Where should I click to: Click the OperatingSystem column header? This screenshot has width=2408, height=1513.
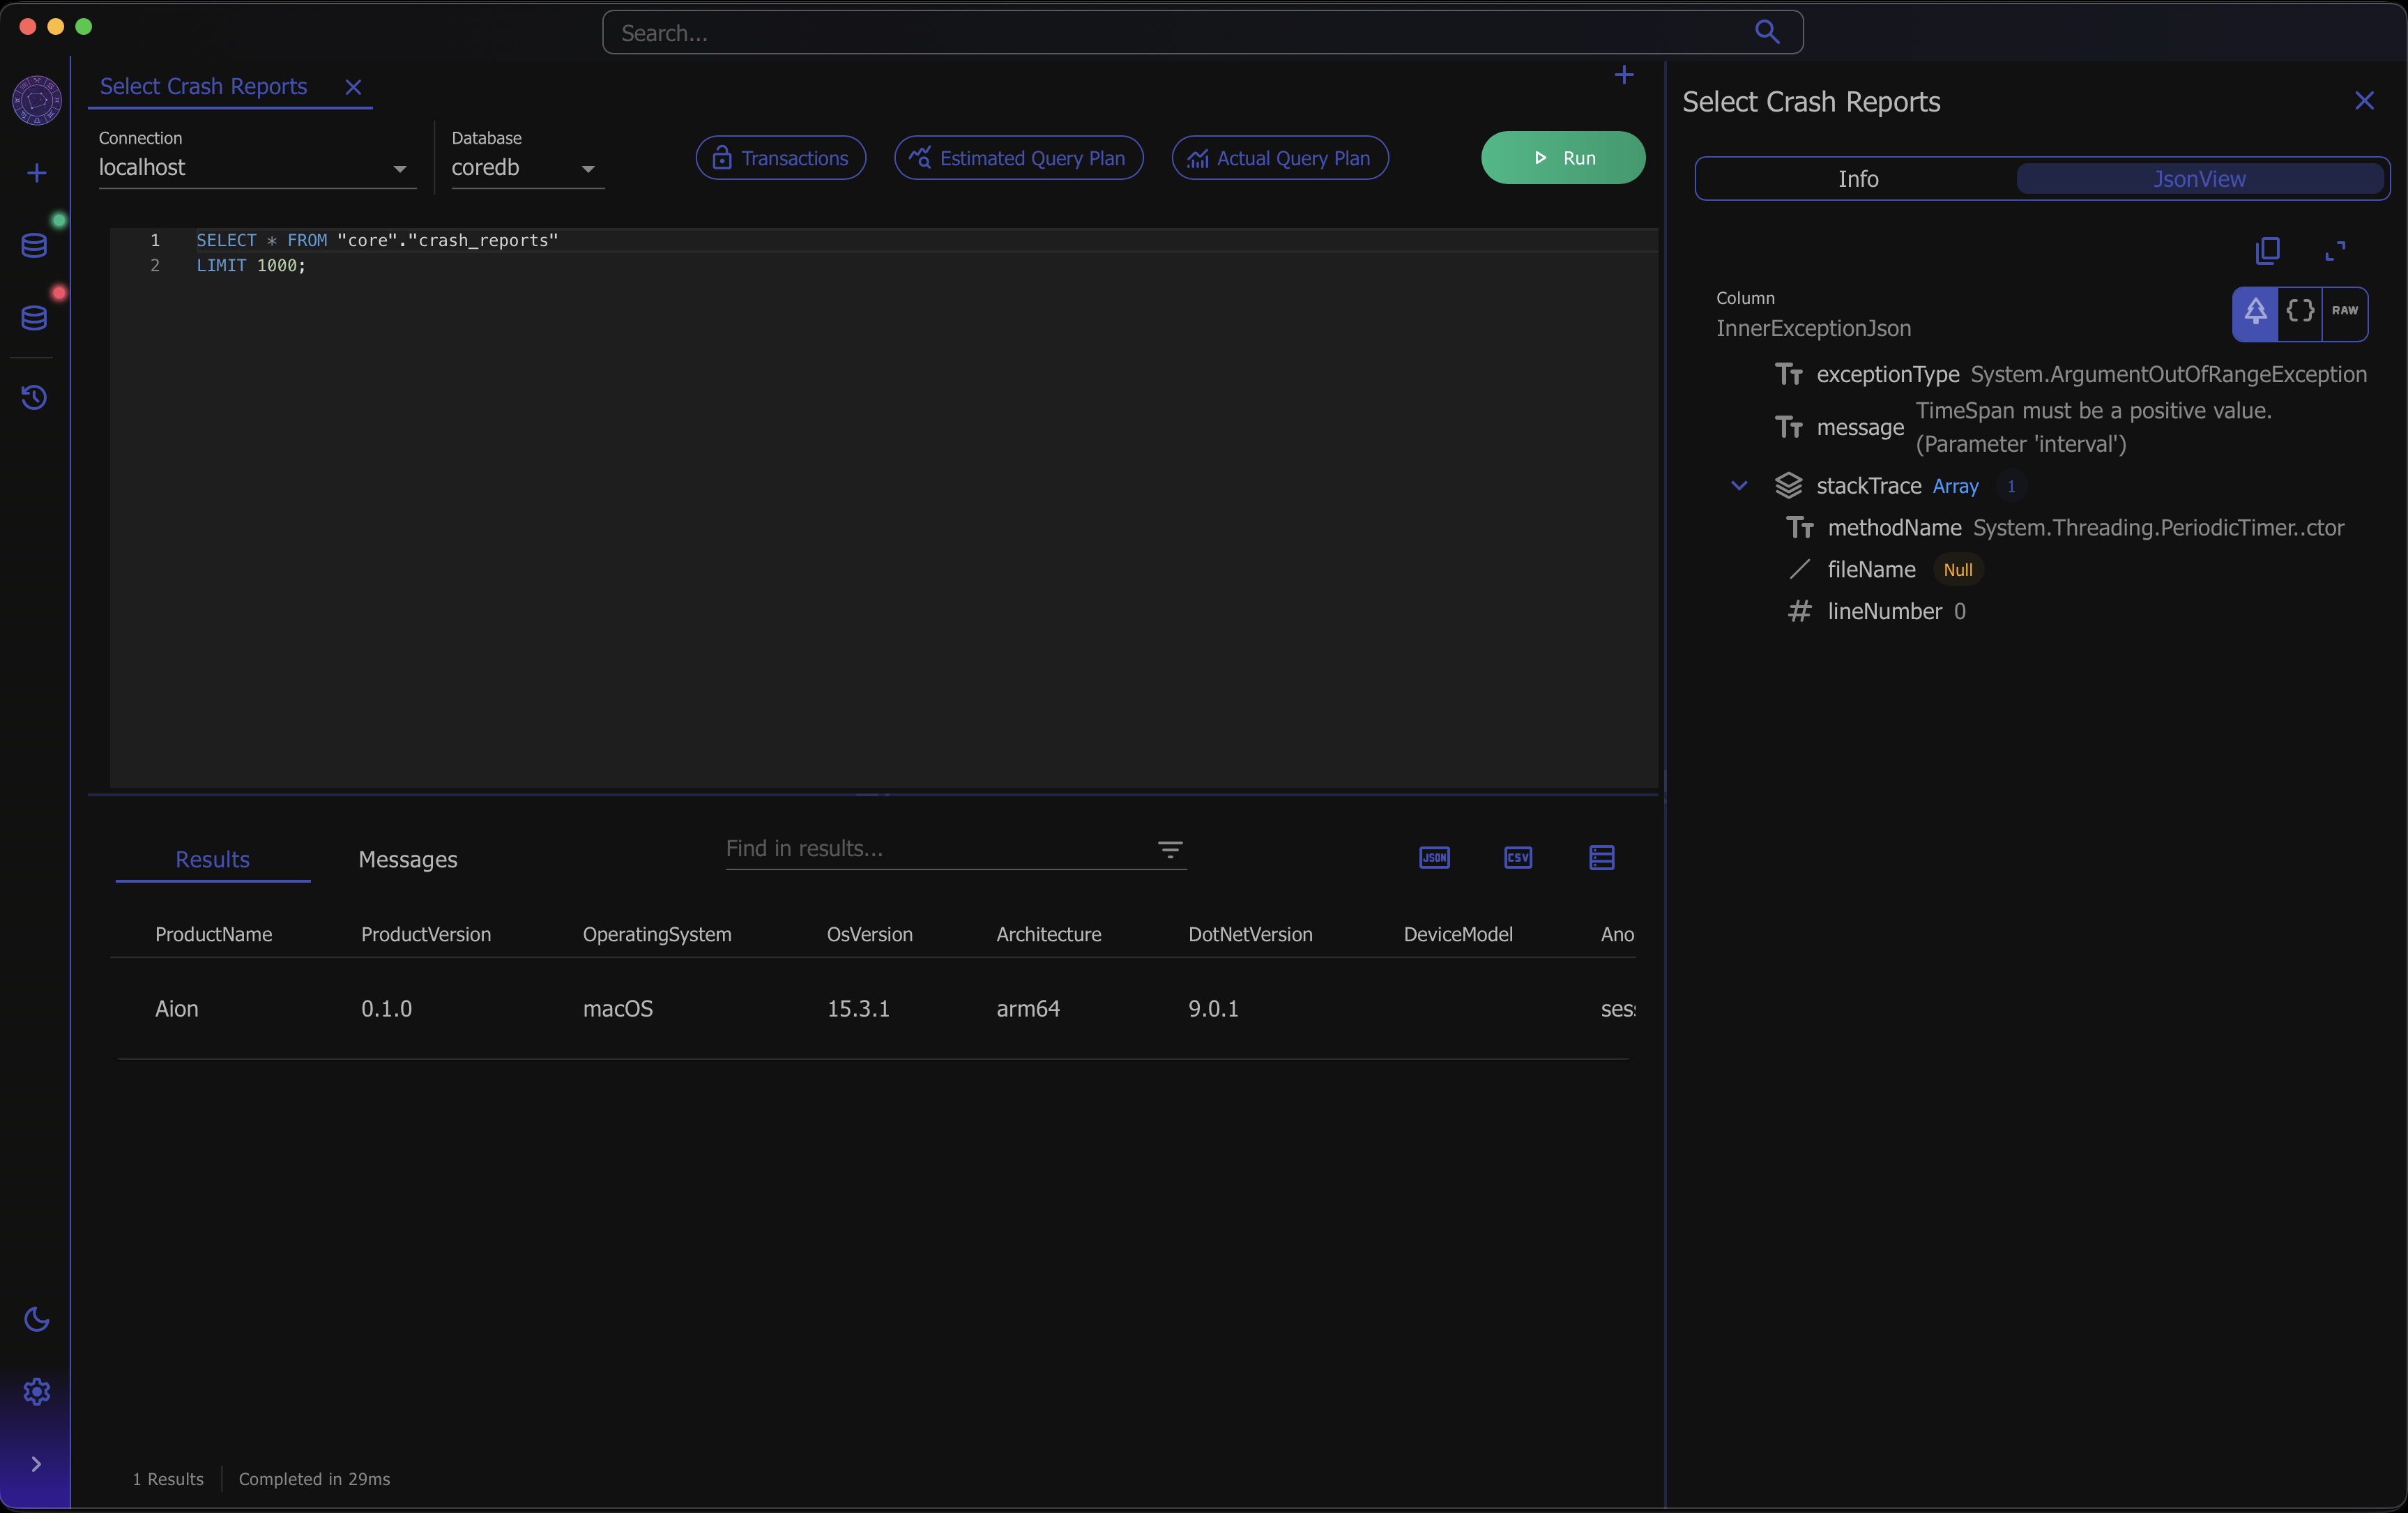tap(657, 934)
